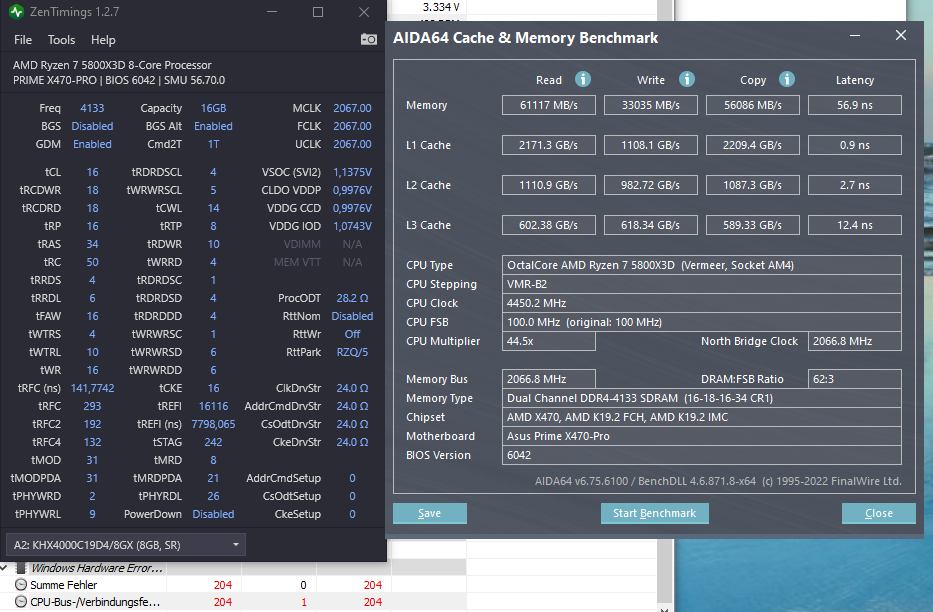Click the info icon next to Copy
The width and height of the screenshot is (933, 612).
(x=787, y=79)
